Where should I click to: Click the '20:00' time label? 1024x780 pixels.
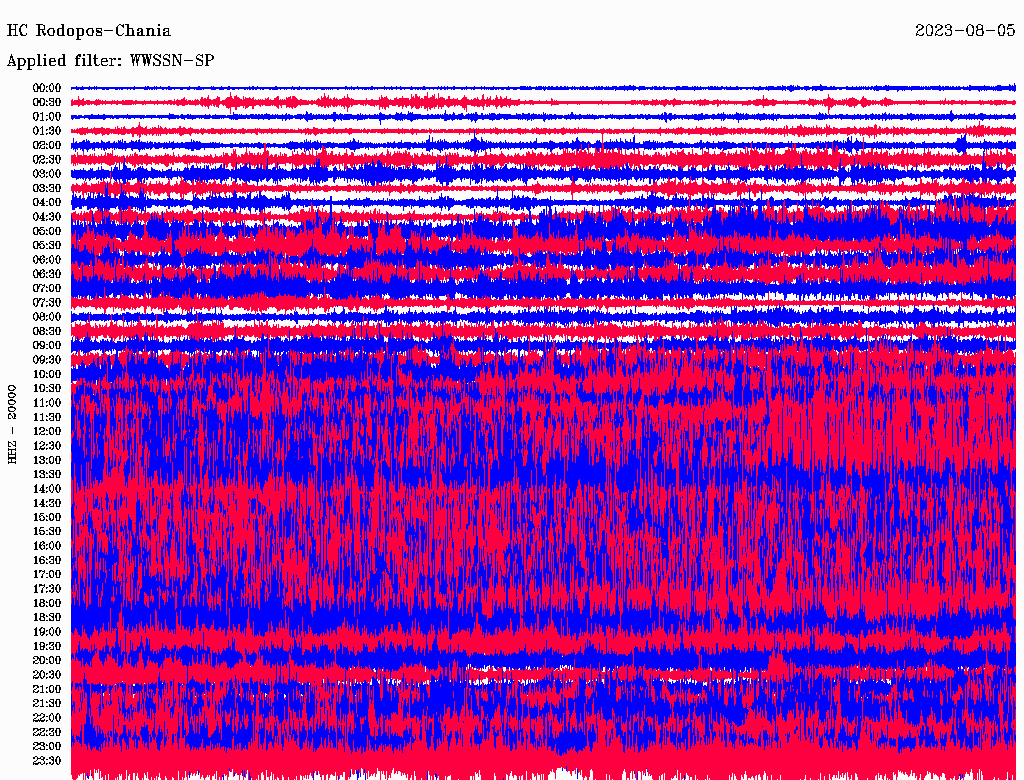(47, 660)
